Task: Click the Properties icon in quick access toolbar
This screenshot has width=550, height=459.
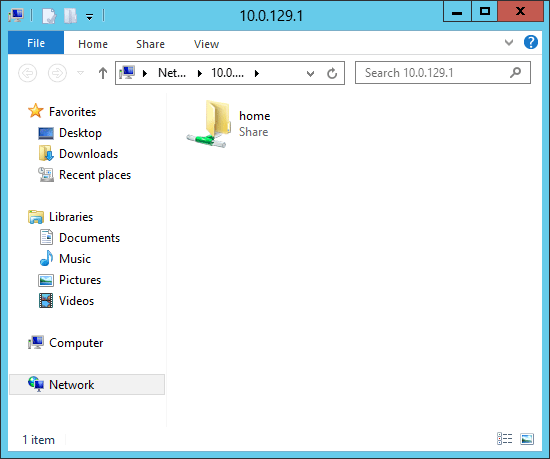Action: pos(49,16)
